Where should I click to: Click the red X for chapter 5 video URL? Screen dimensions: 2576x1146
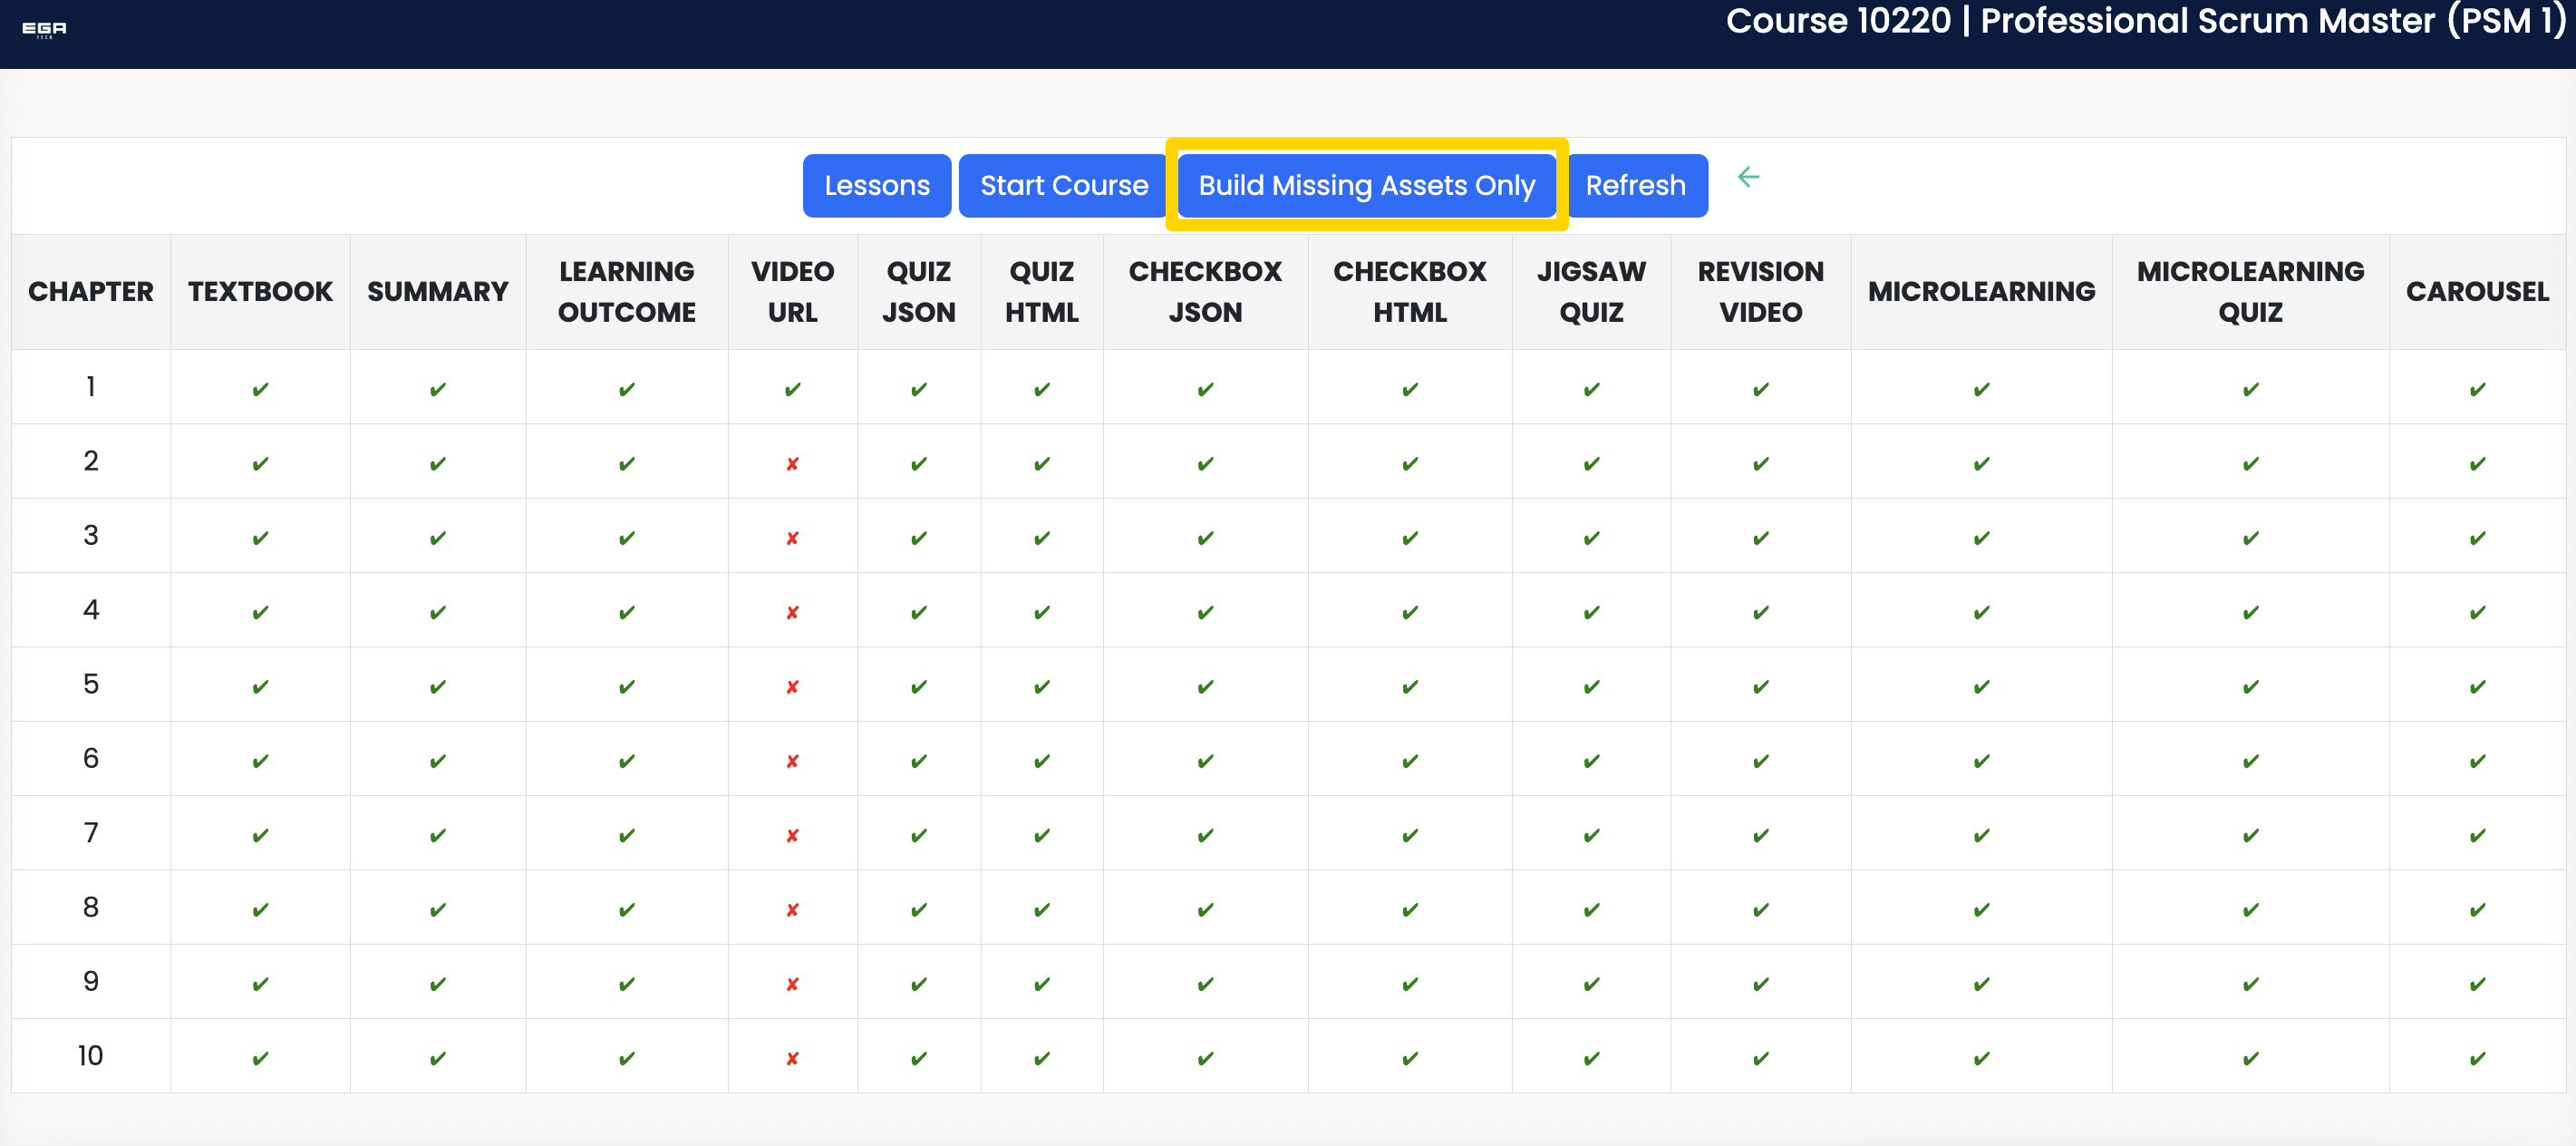pyautogui.click(x=792, y=687)
